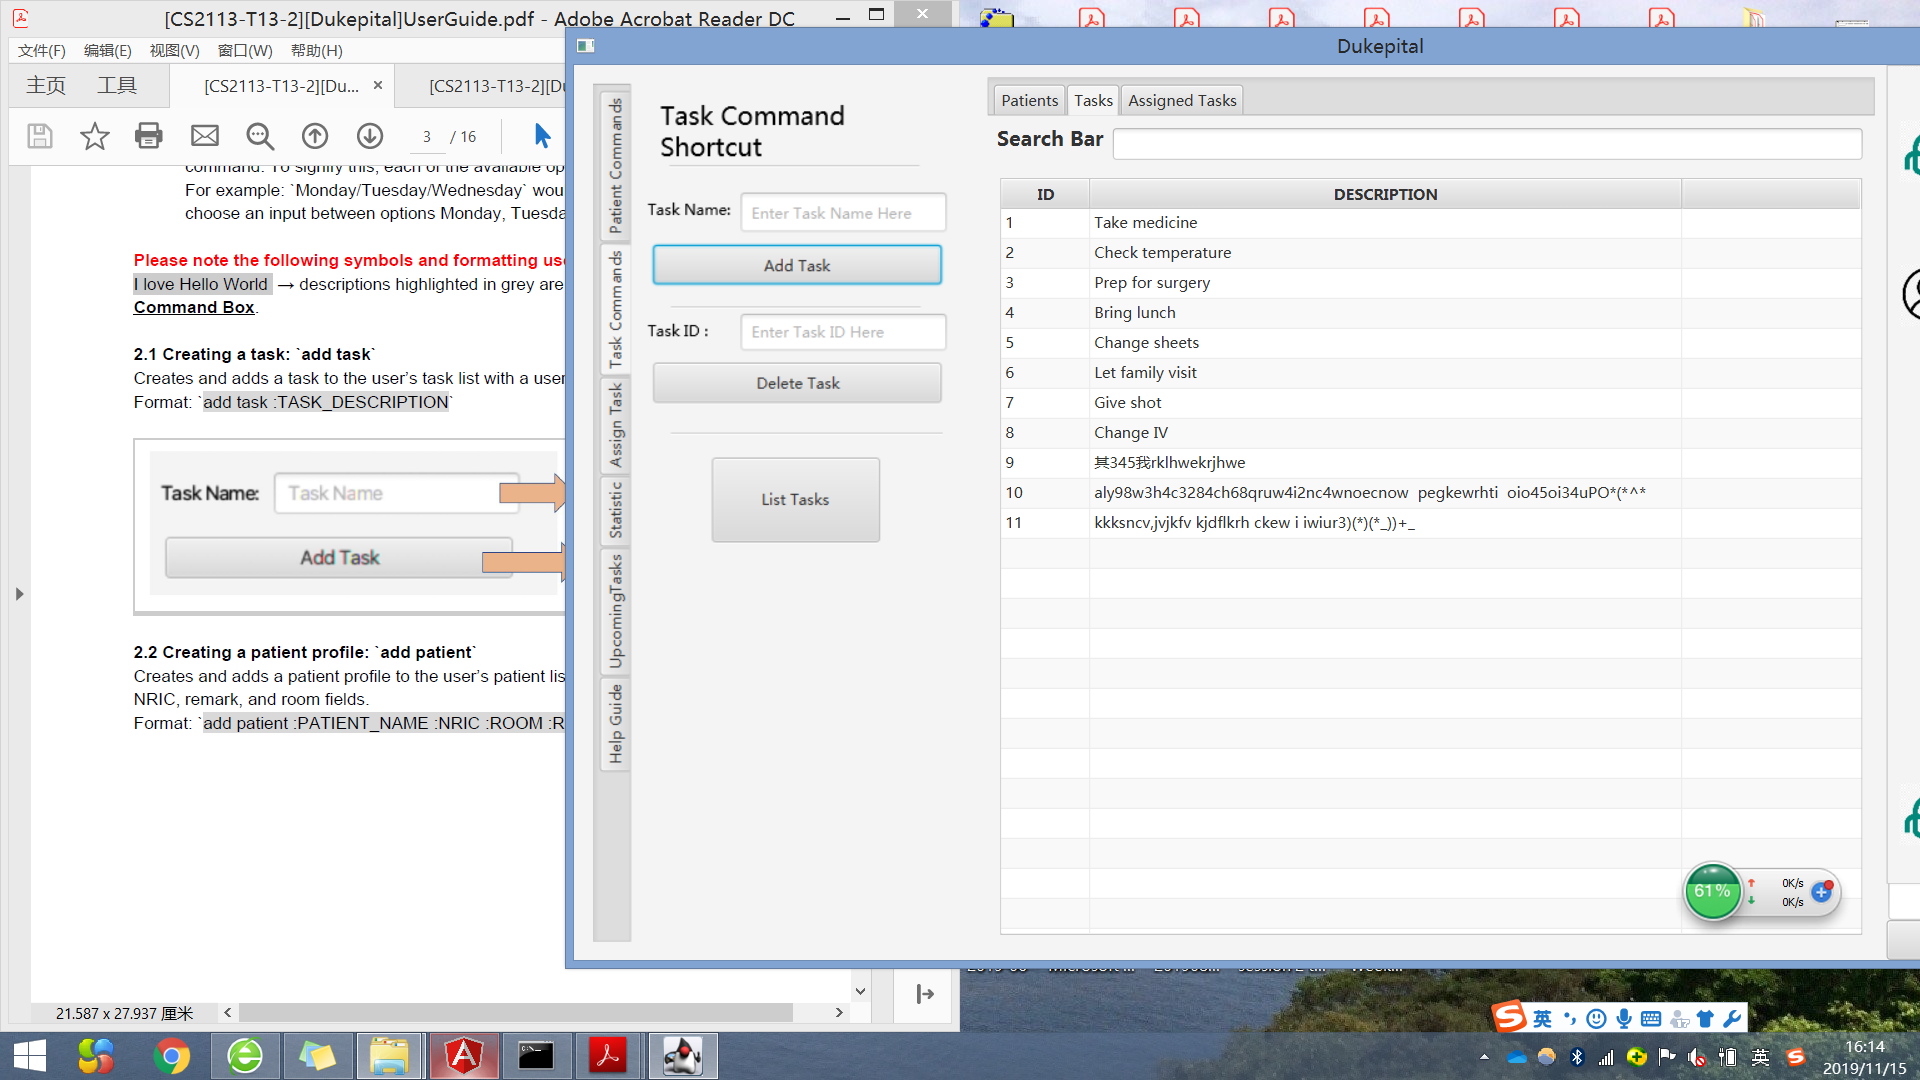Go to previous page using up arrow icon
1920x1080 pixels.
point(315,136)
